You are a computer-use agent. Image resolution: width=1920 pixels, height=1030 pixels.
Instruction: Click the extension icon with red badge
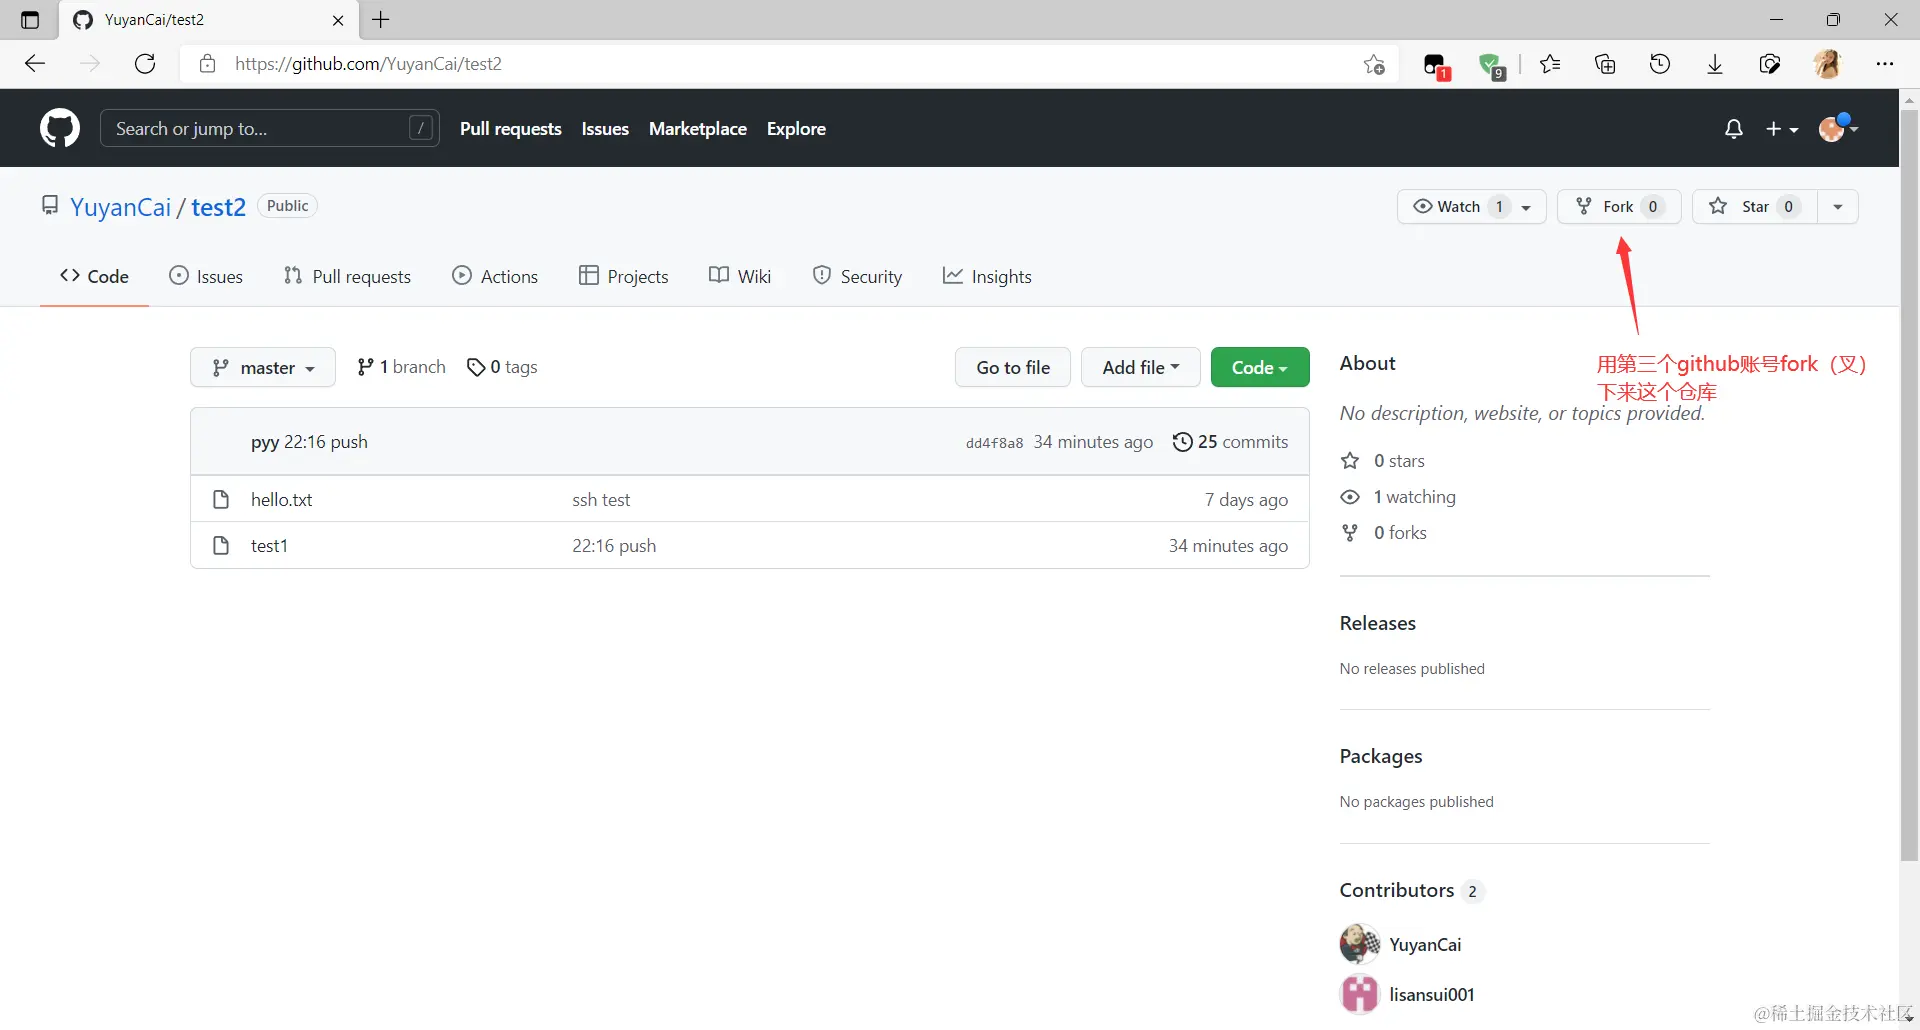(1436, 66)
